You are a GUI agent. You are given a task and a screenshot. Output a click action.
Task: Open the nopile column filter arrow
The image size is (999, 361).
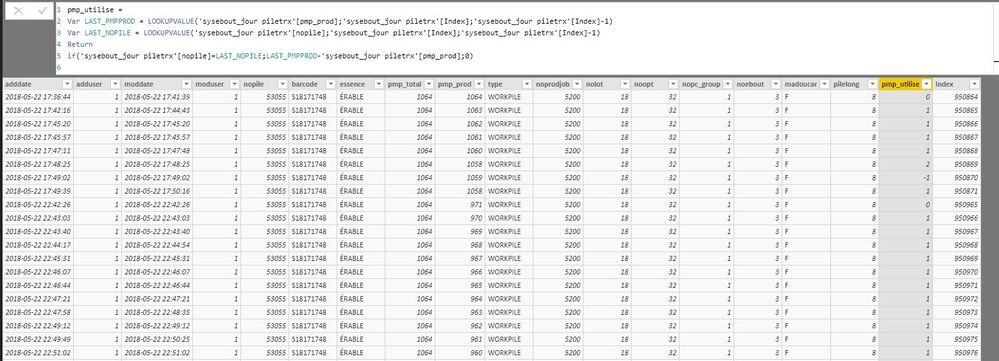[x=282, y=84]
